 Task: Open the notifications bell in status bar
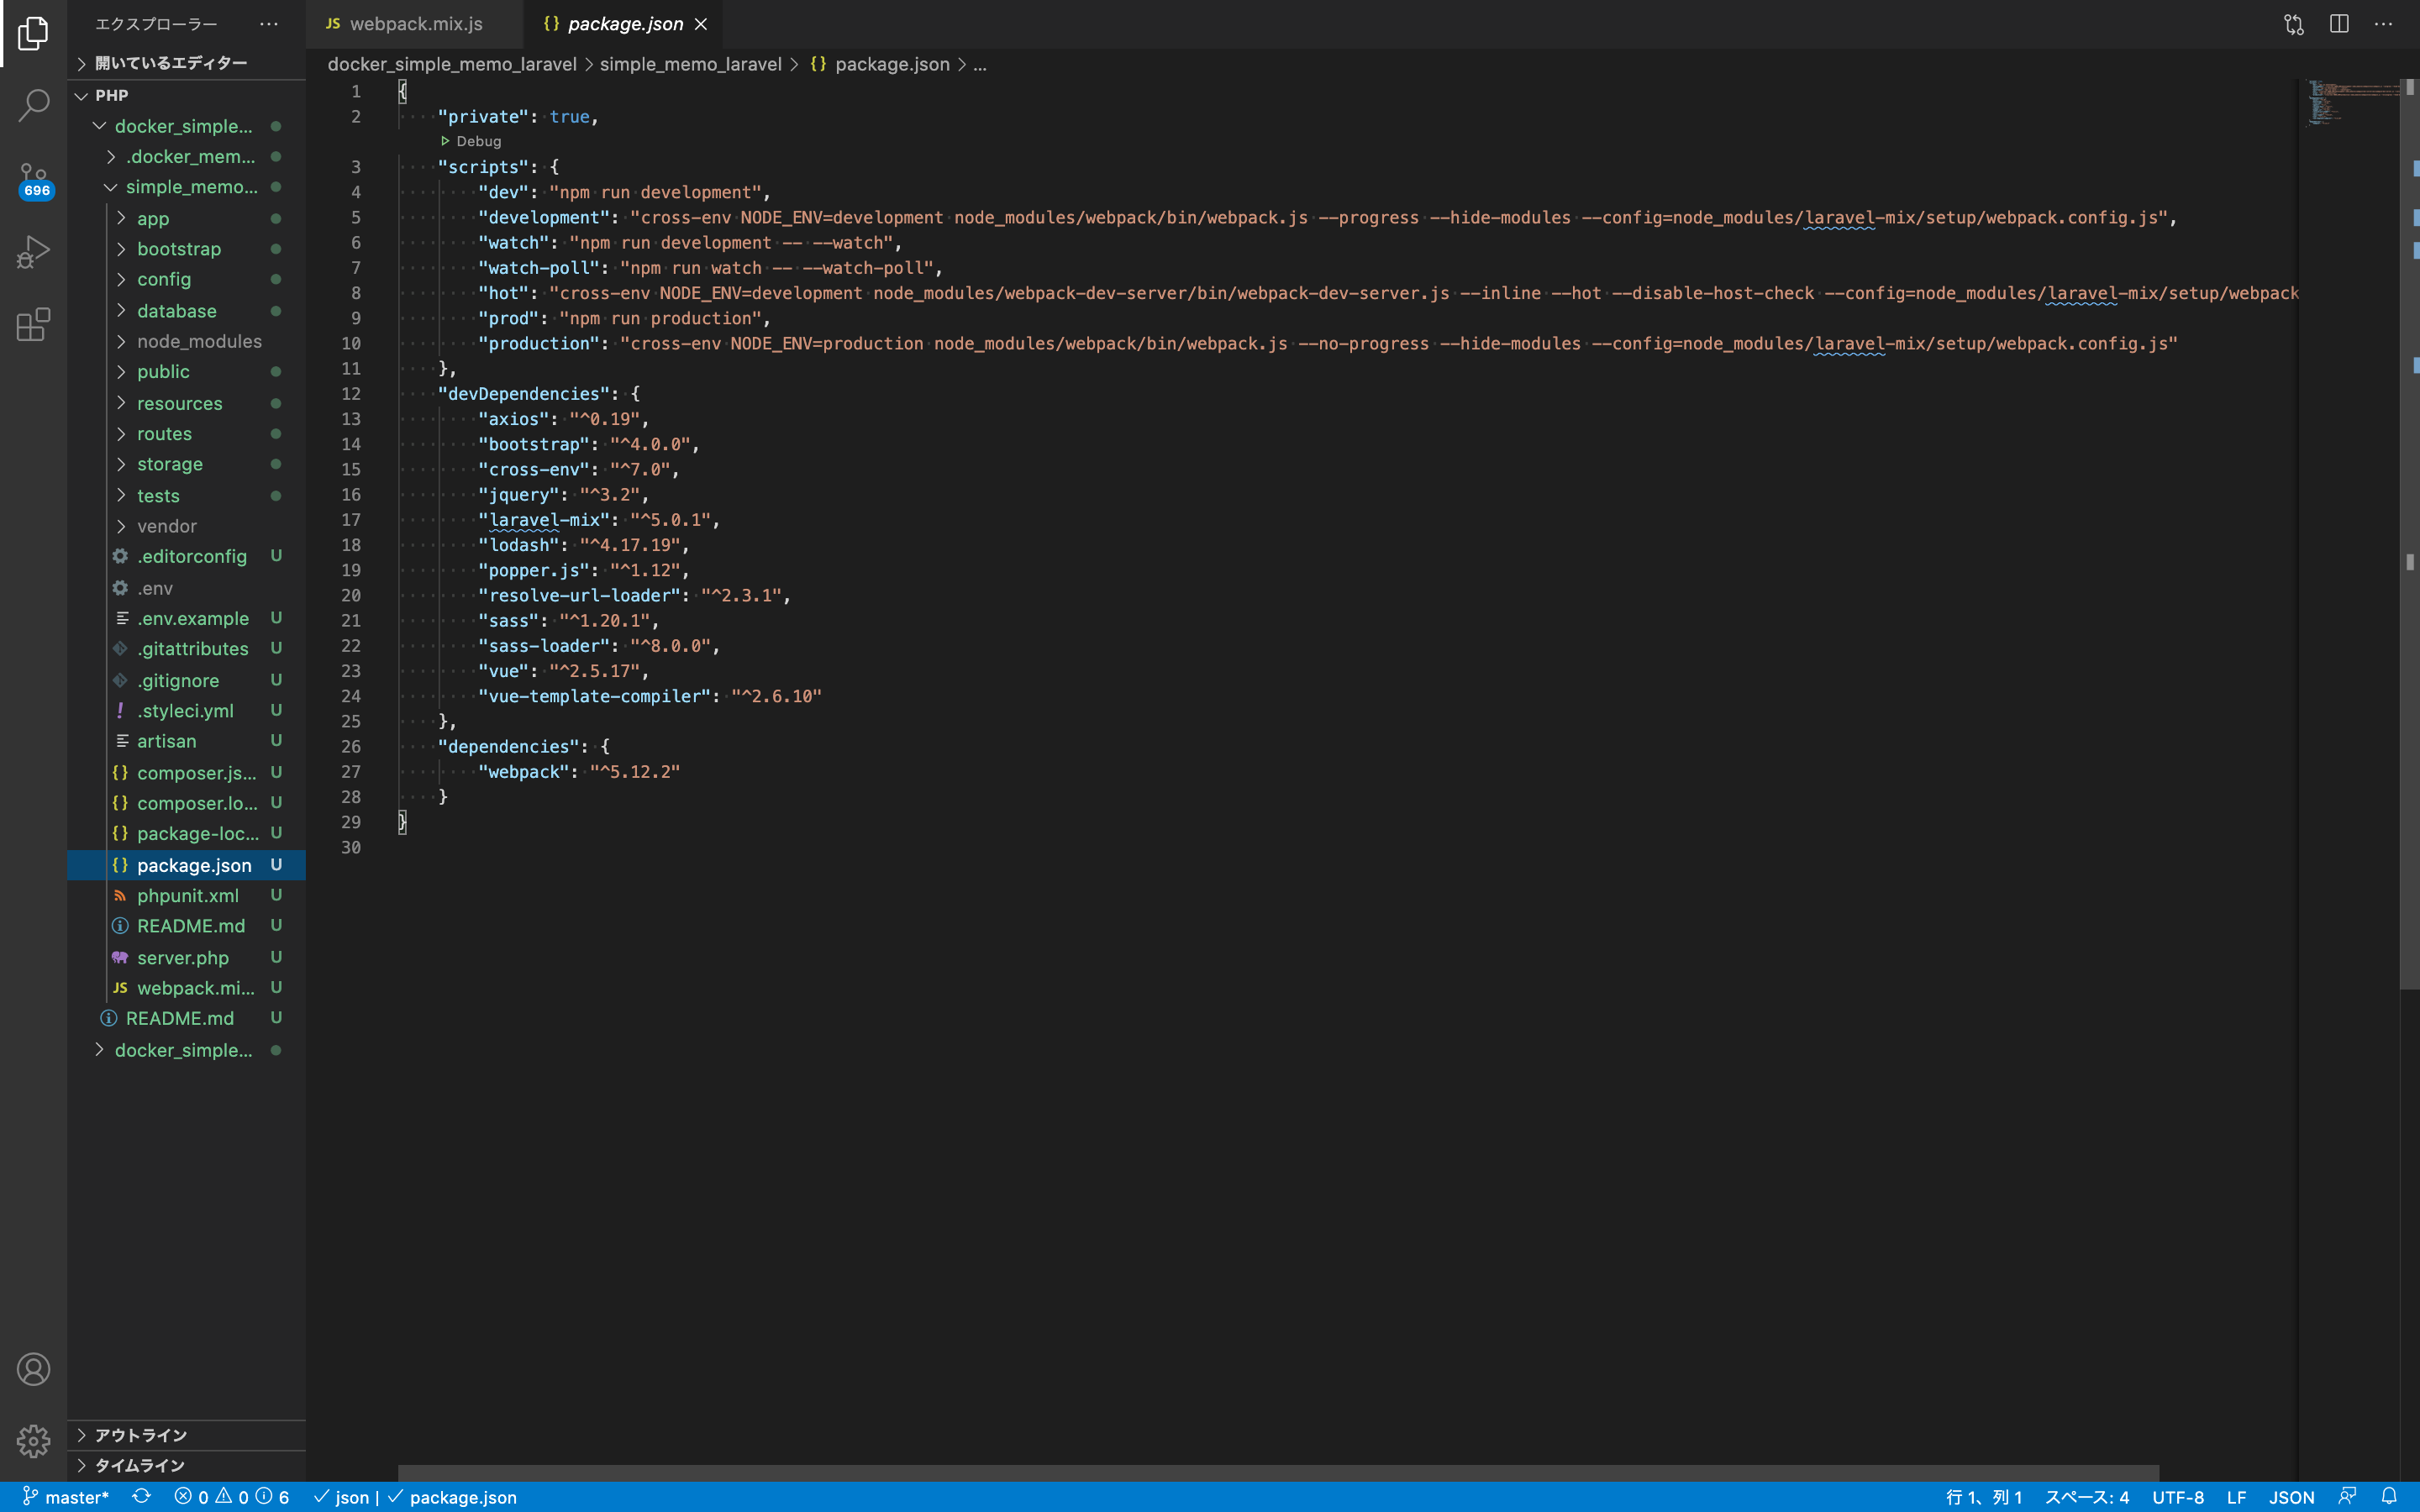(2388, 1496)
